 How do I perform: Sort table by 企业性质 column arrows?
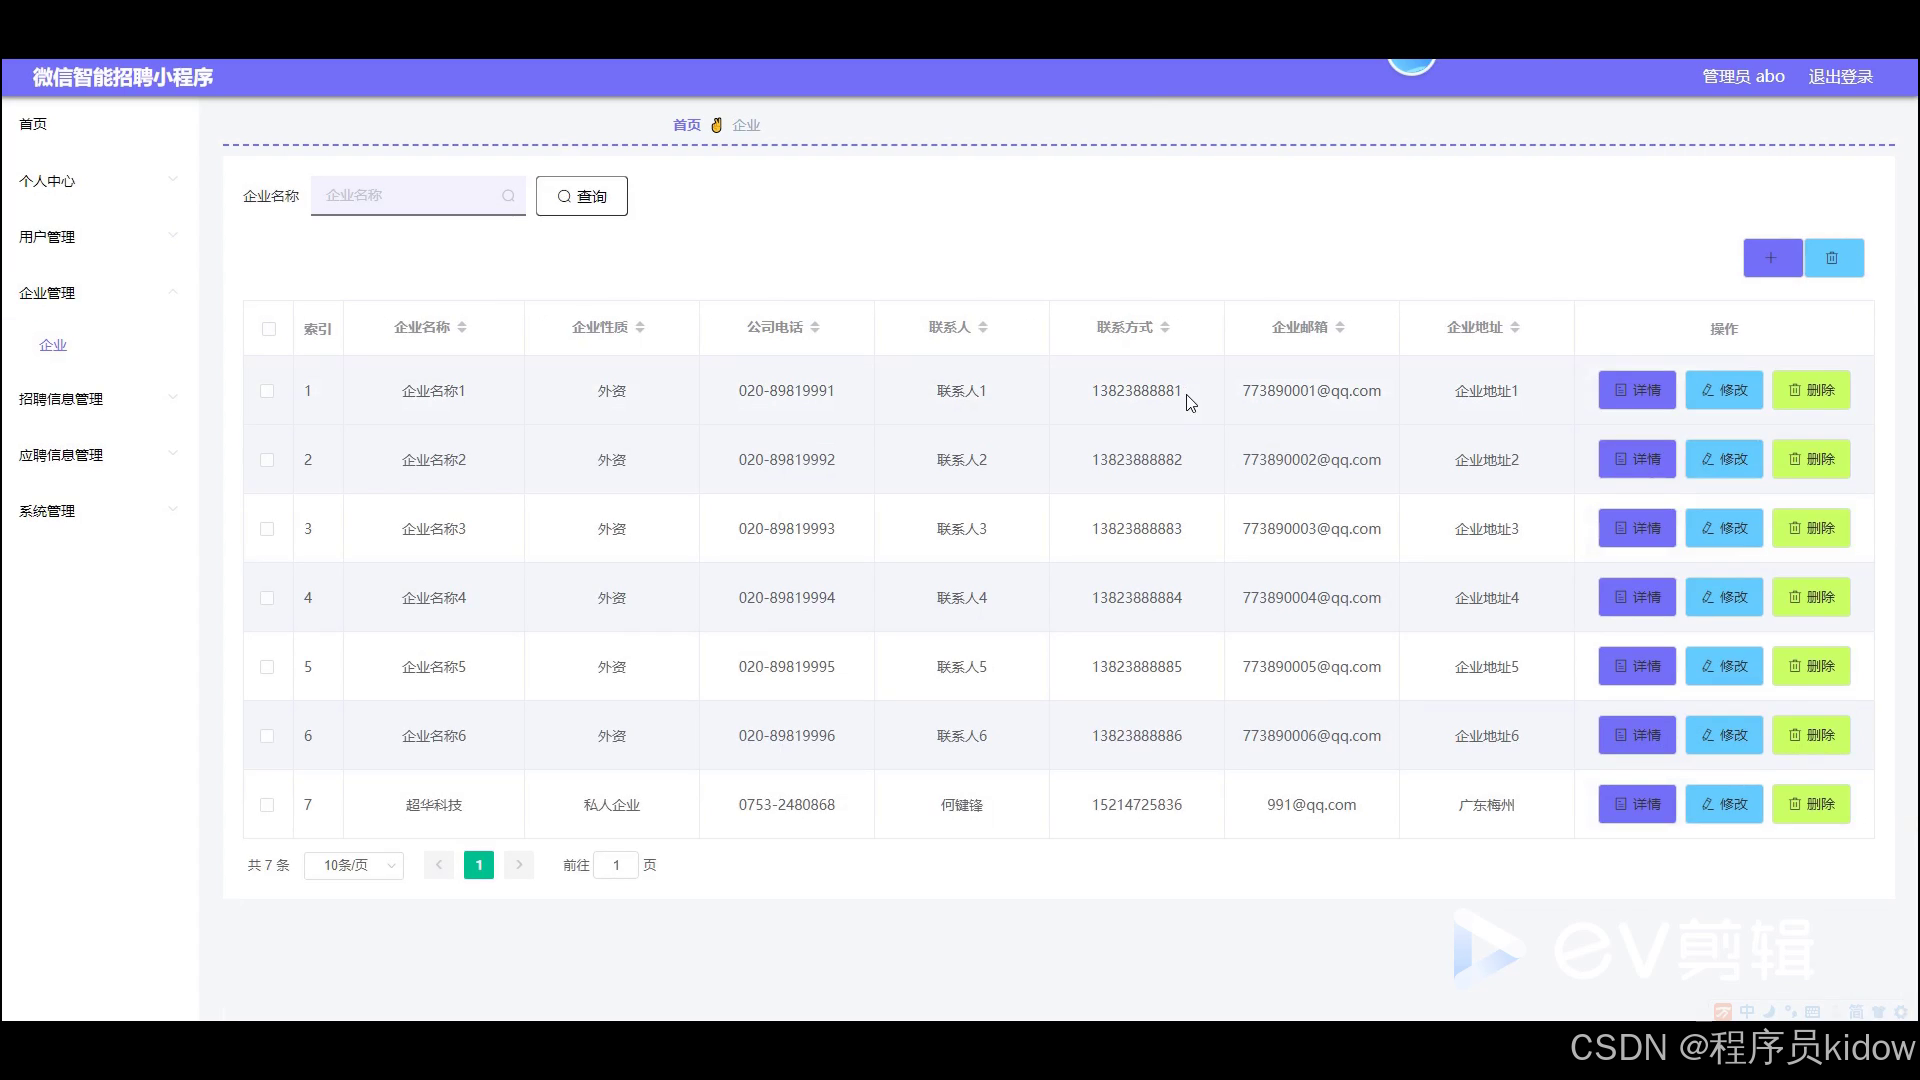click(x=640, y=328)
